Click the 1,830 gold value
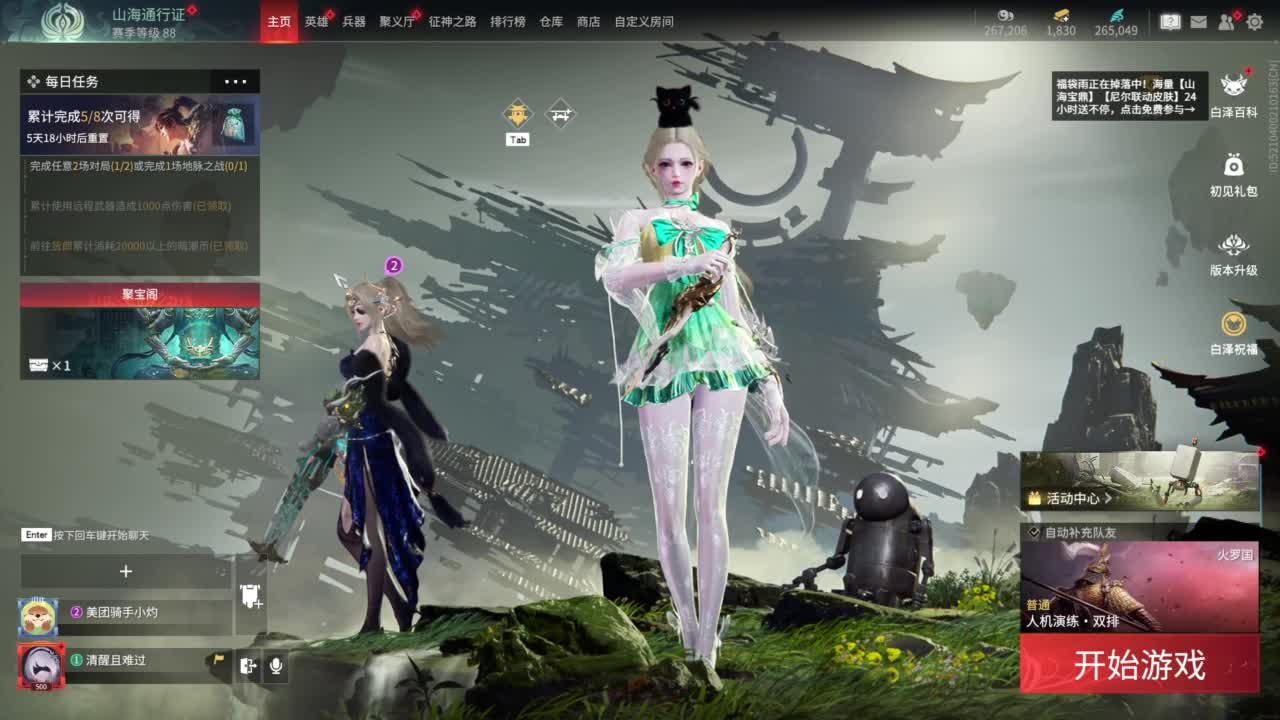The width and height of the screenshot is (1280, 720). [x=1061, y=31]
